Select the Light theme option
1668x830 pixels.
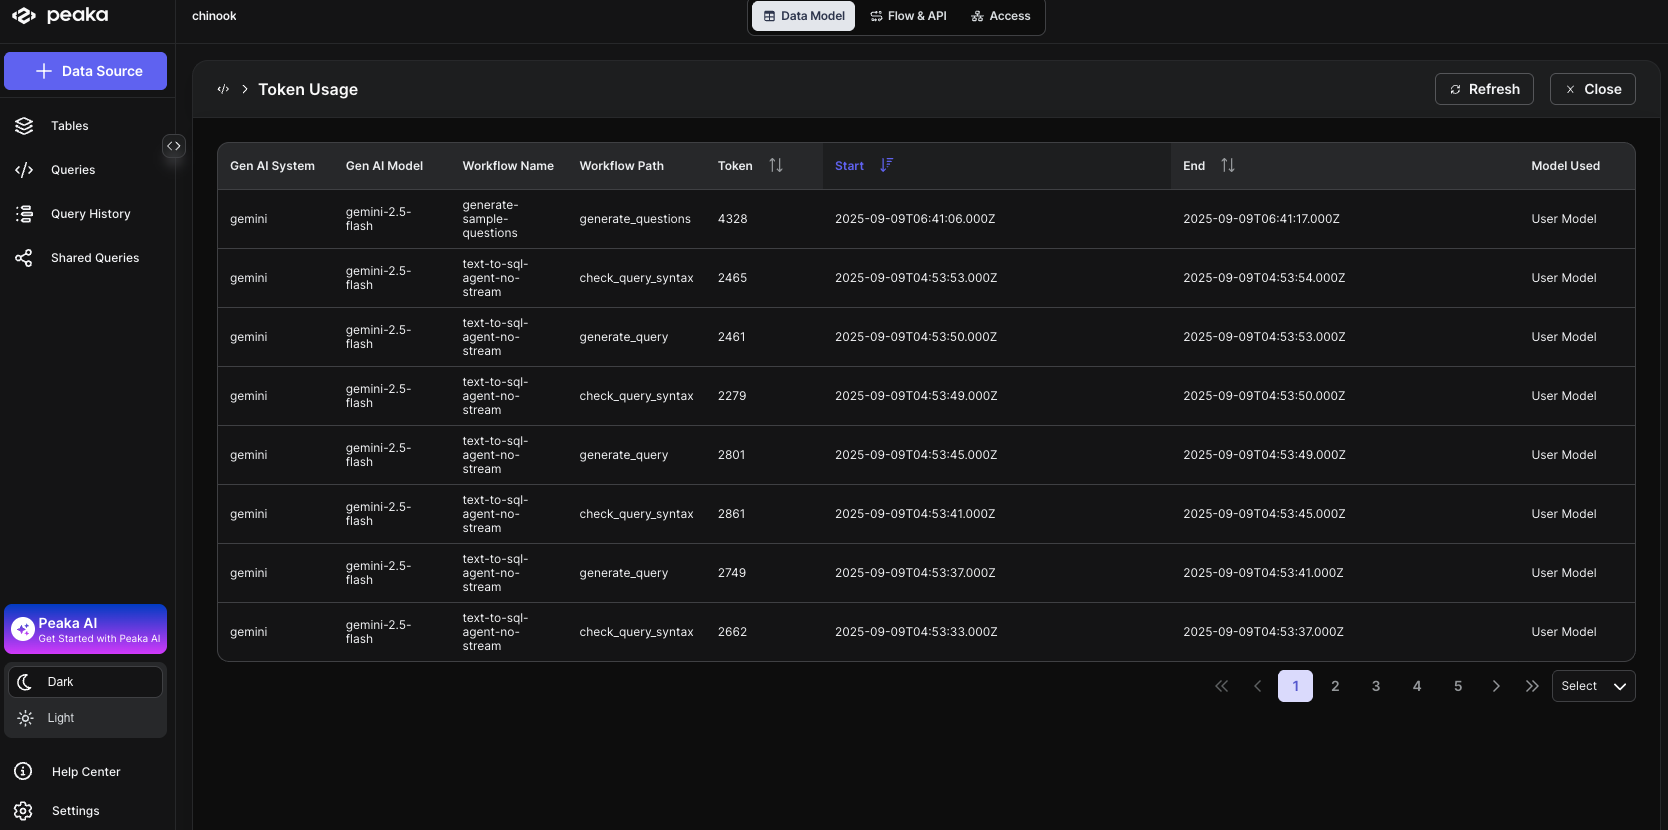point(86,718)
